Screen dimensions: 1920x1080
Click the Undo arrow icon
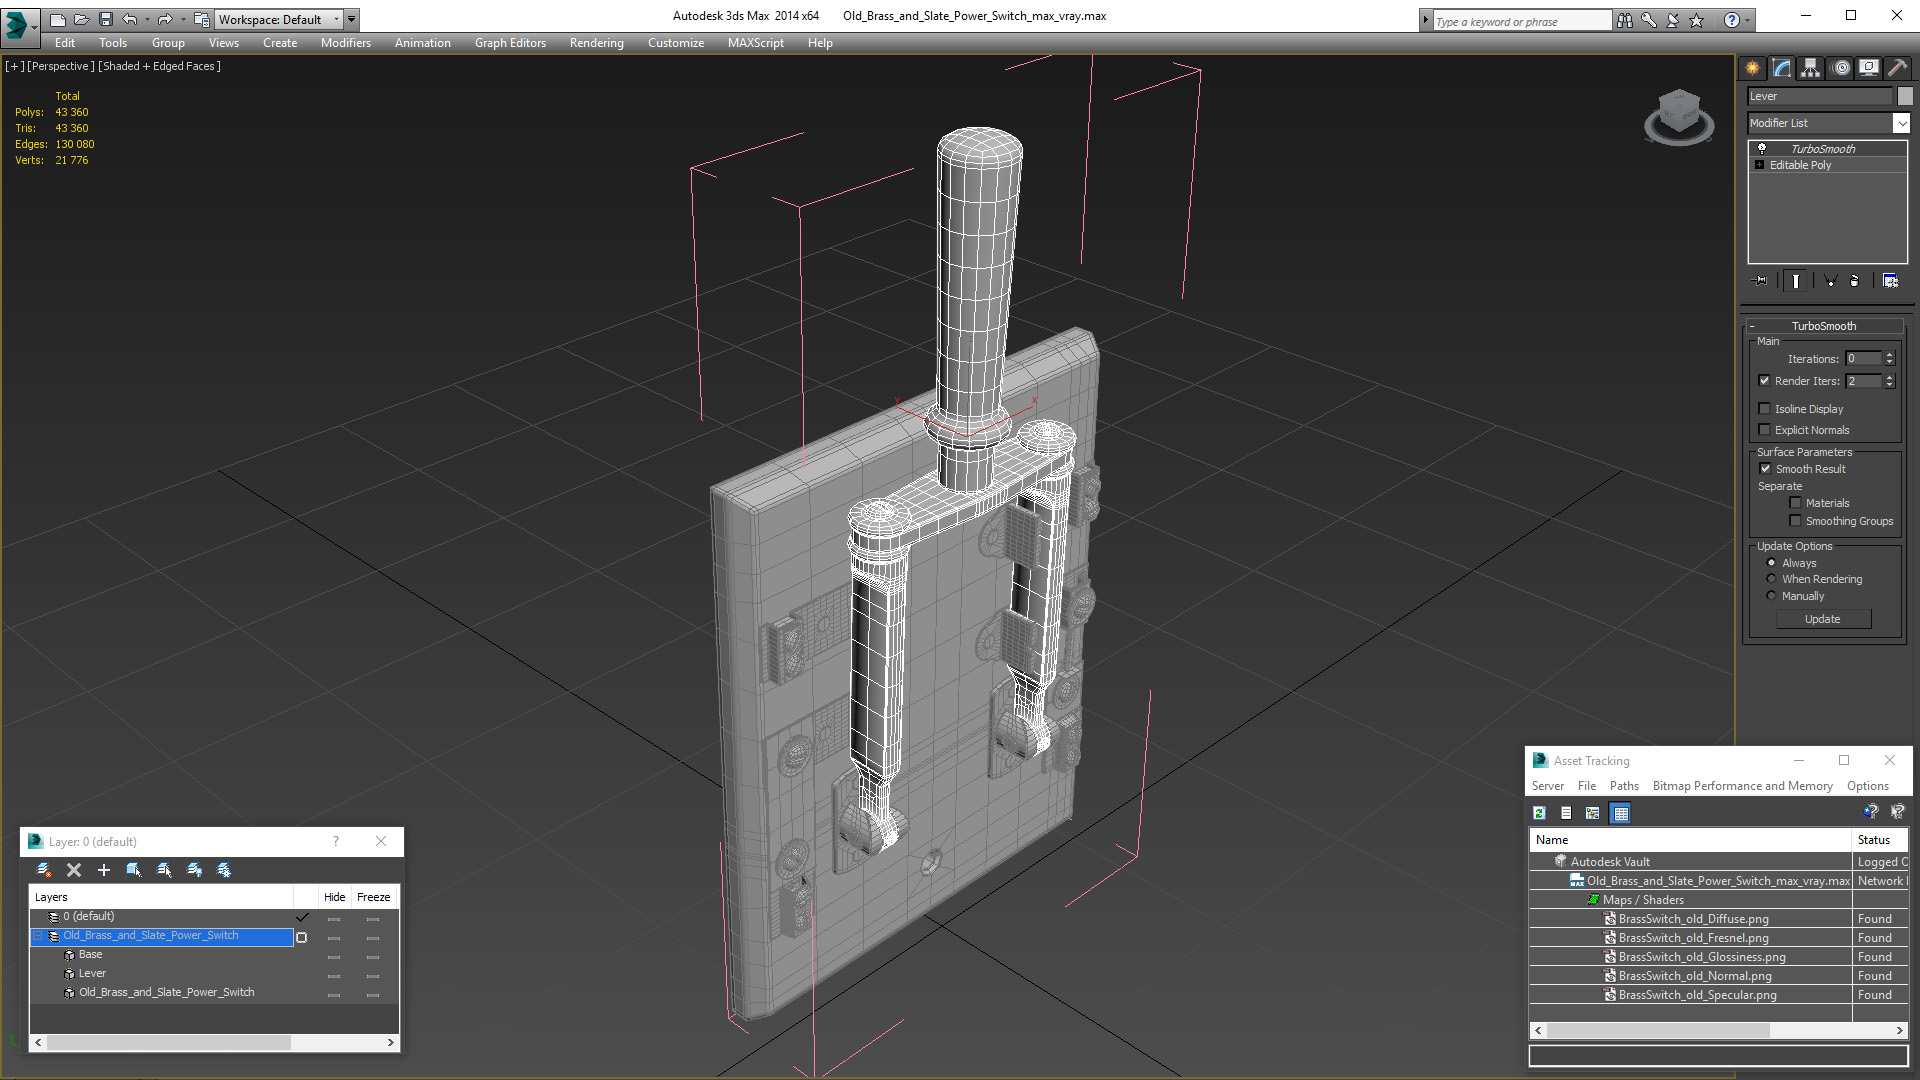pos(129,19)
